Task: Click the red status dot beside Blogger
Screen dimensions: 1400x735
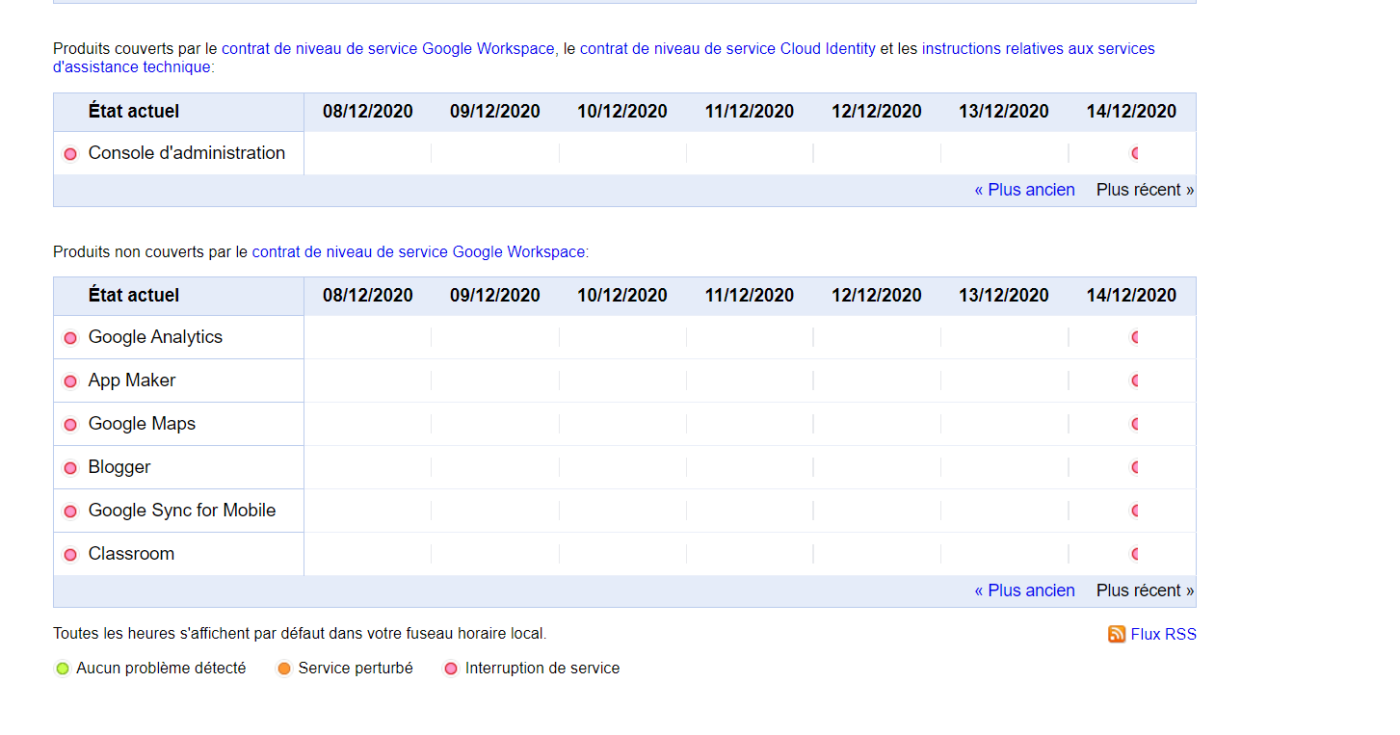Action: (70, 468)
